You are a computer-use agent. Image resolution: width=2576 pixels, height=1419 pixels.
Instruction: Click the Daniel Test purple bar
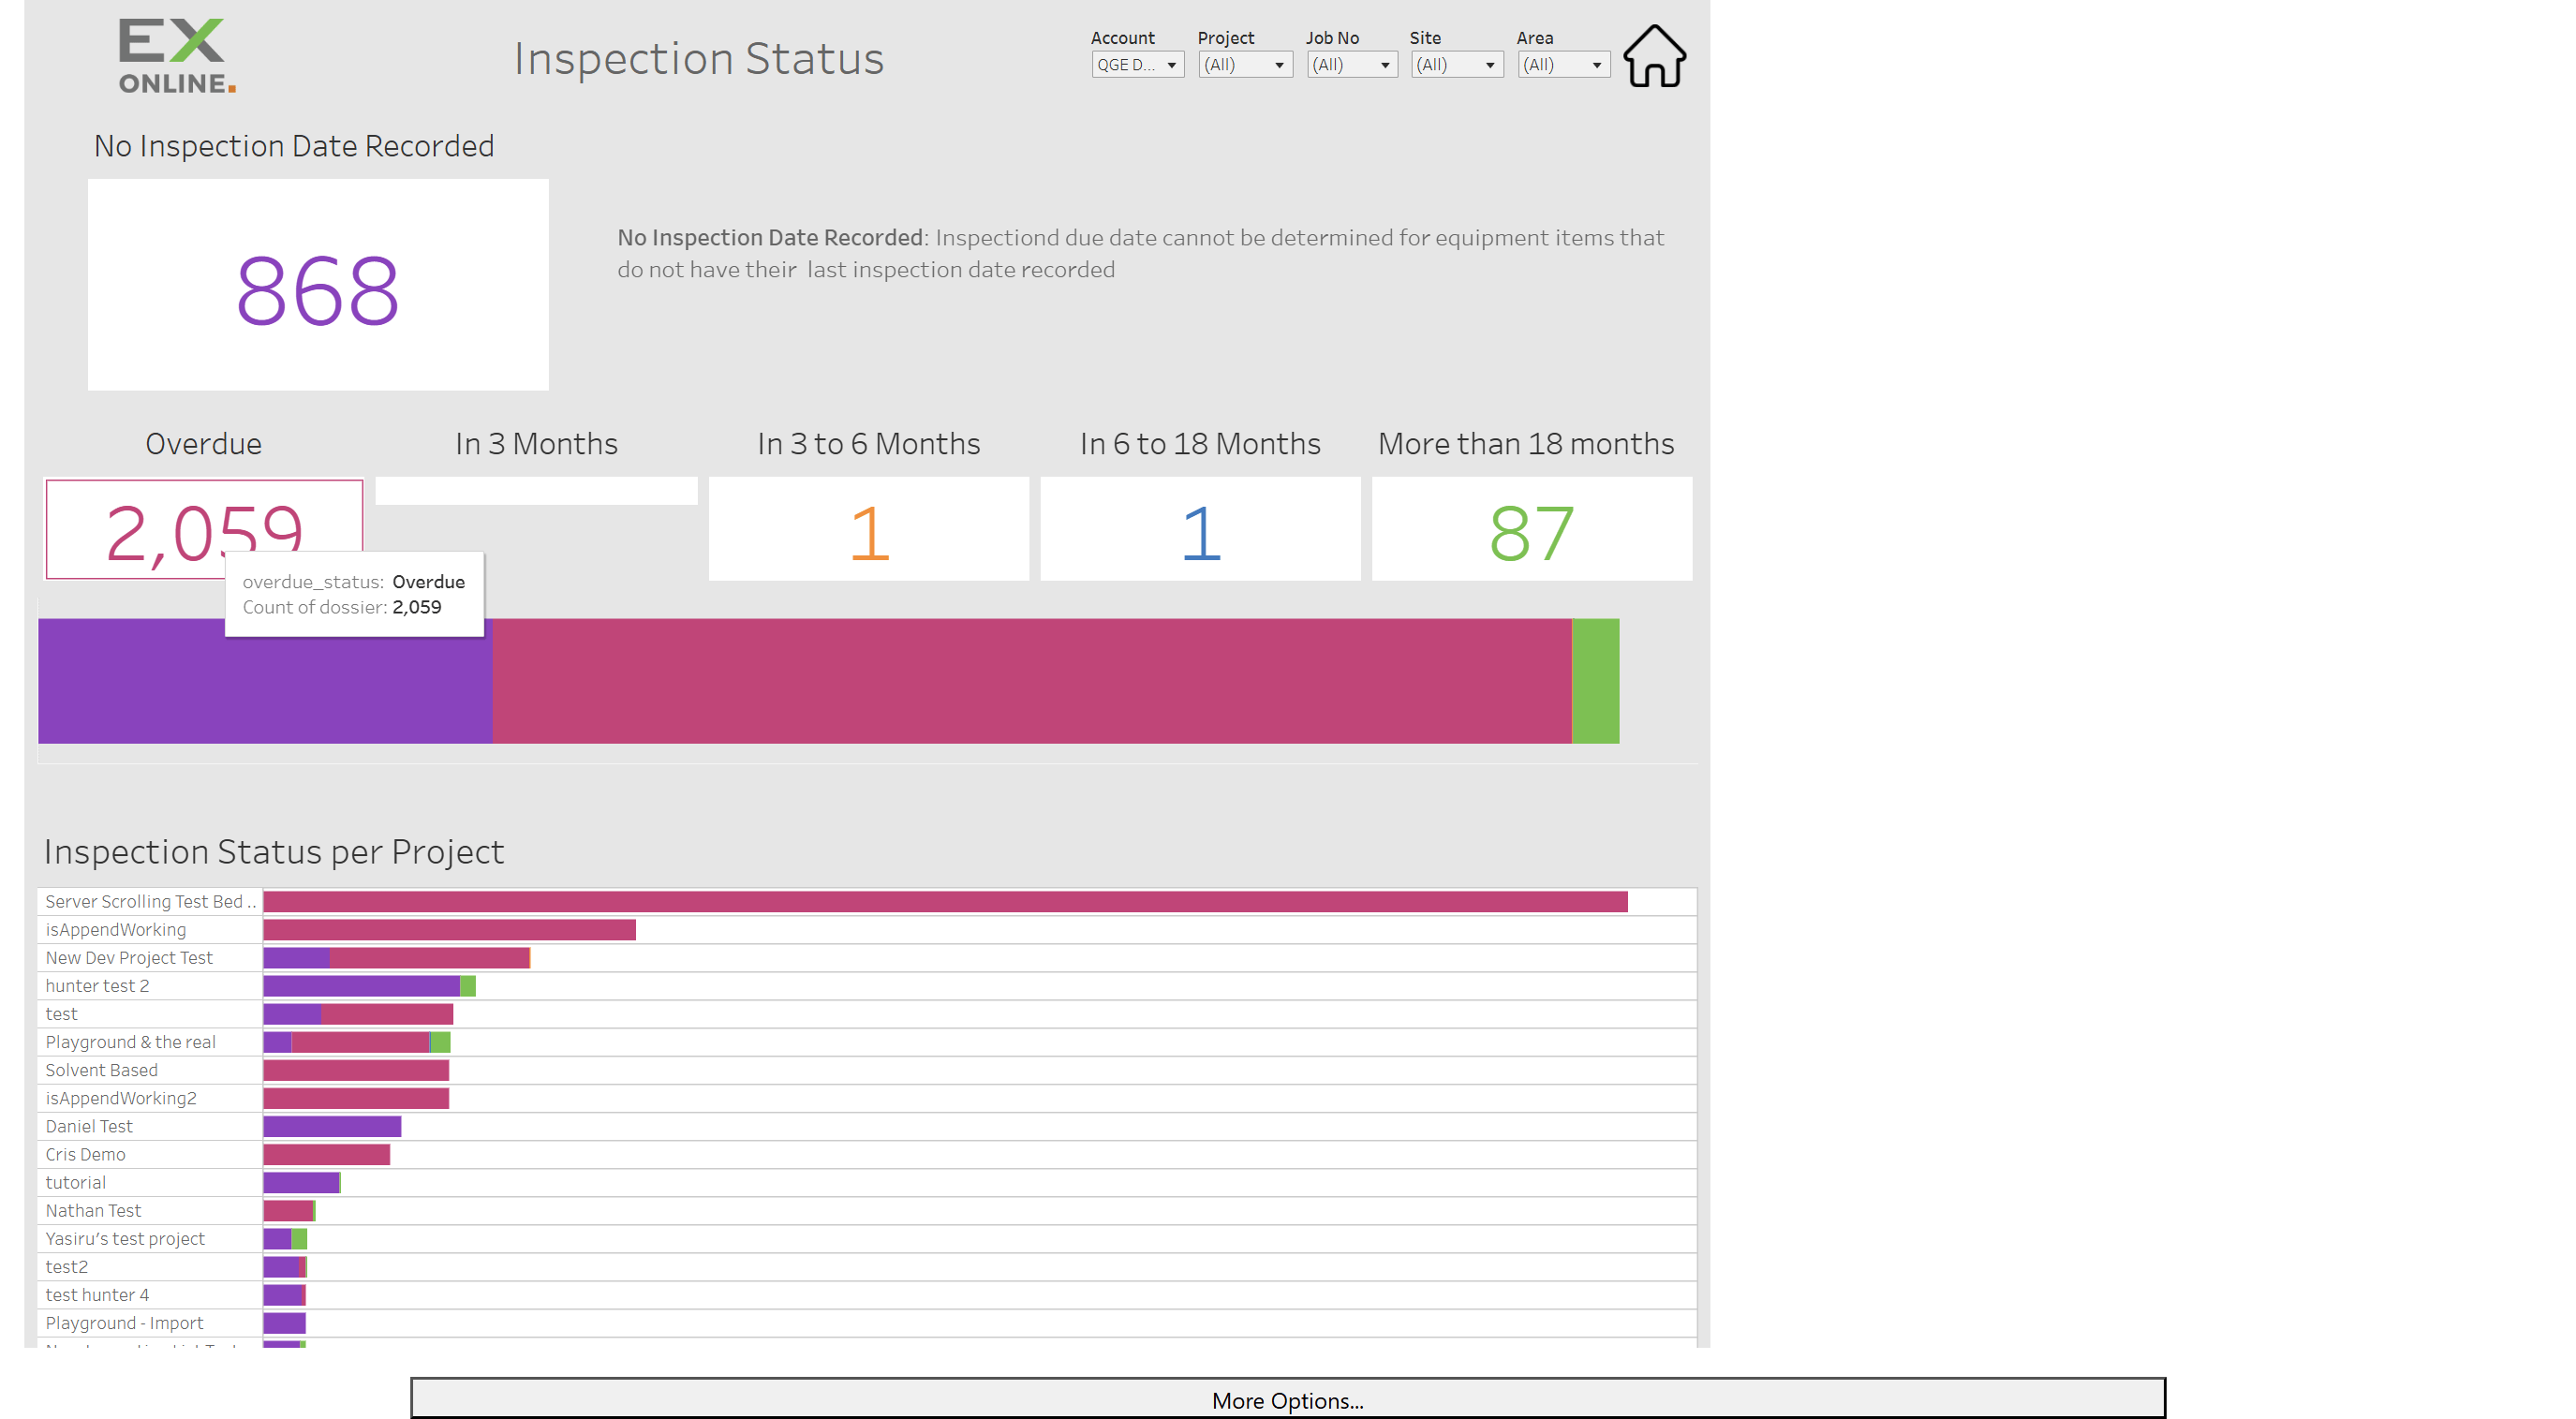pos(332,1125)
